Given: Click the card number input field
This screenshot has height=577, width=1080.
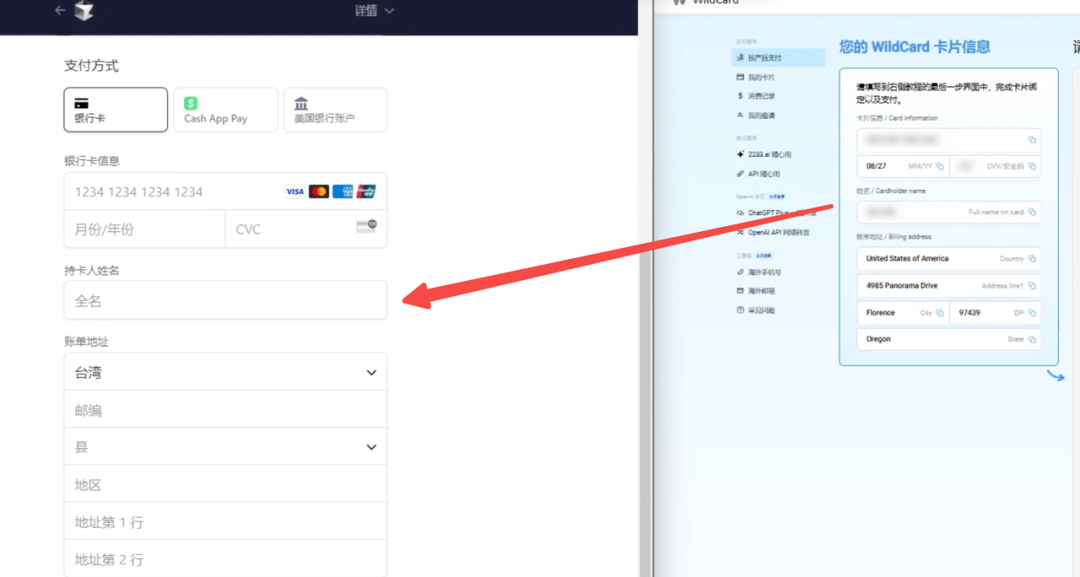Looking at the screenshot, I should click(175, 192).
